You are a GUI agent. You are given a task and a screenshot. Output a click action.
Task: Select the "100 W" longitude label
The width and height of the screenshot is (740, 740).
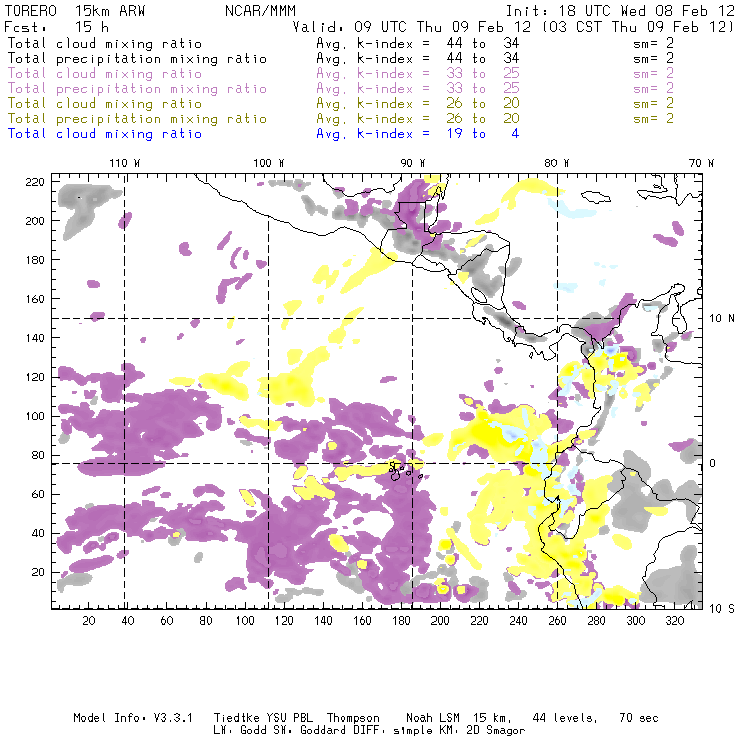point(269,163)
